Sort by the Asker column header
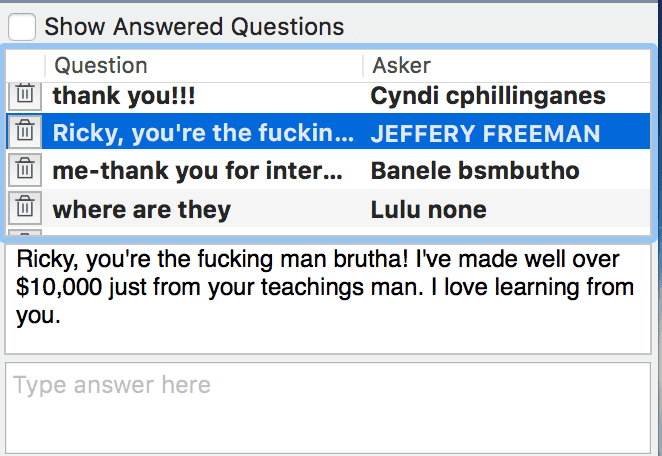 point(500,66)
